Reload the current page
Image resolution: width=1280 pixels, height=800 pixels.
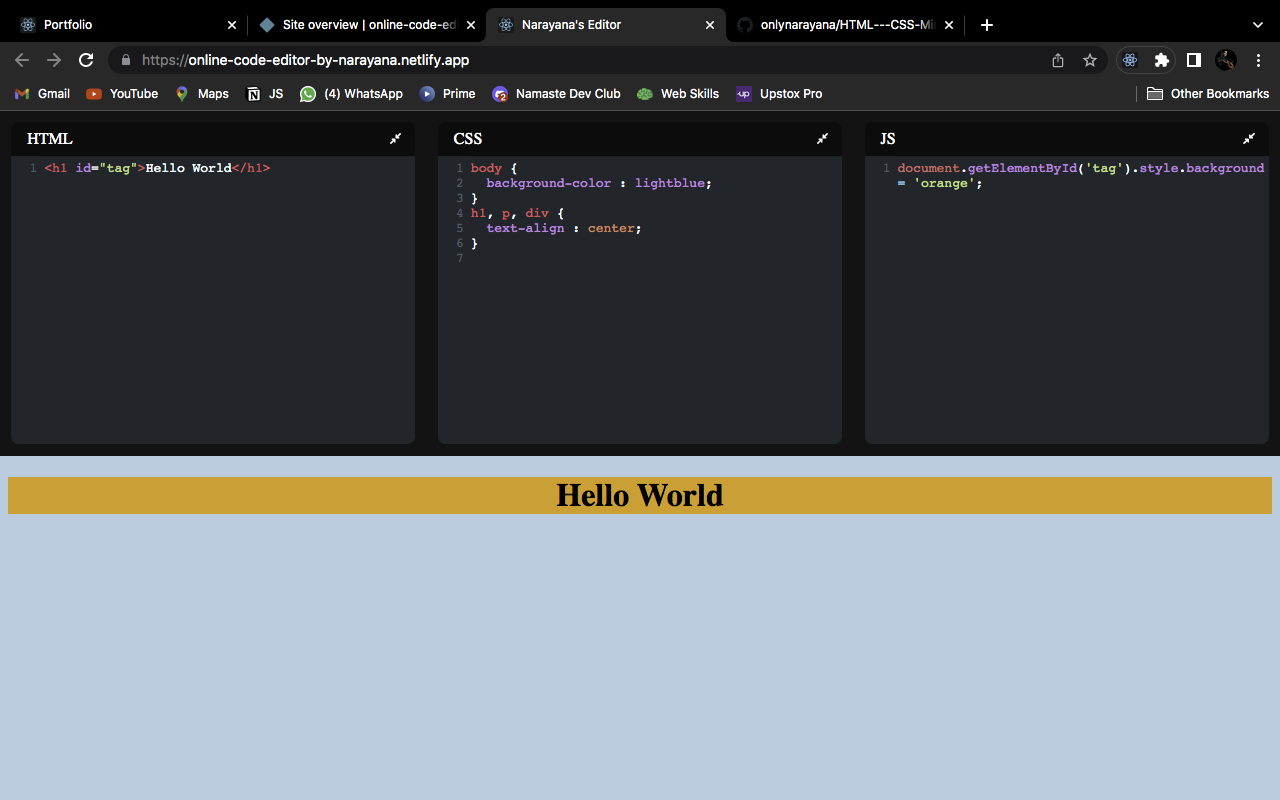click(86, 60)
